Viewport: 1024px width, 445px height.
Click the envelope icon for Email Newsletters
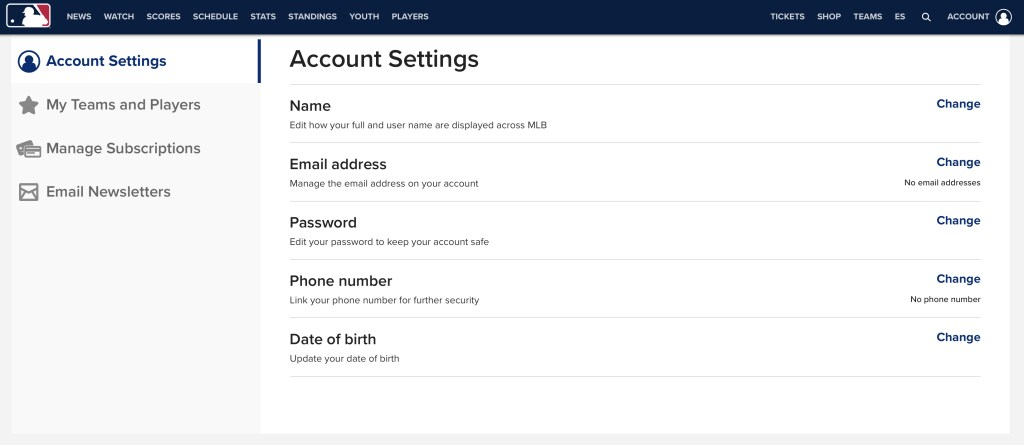tap(29, 192)
